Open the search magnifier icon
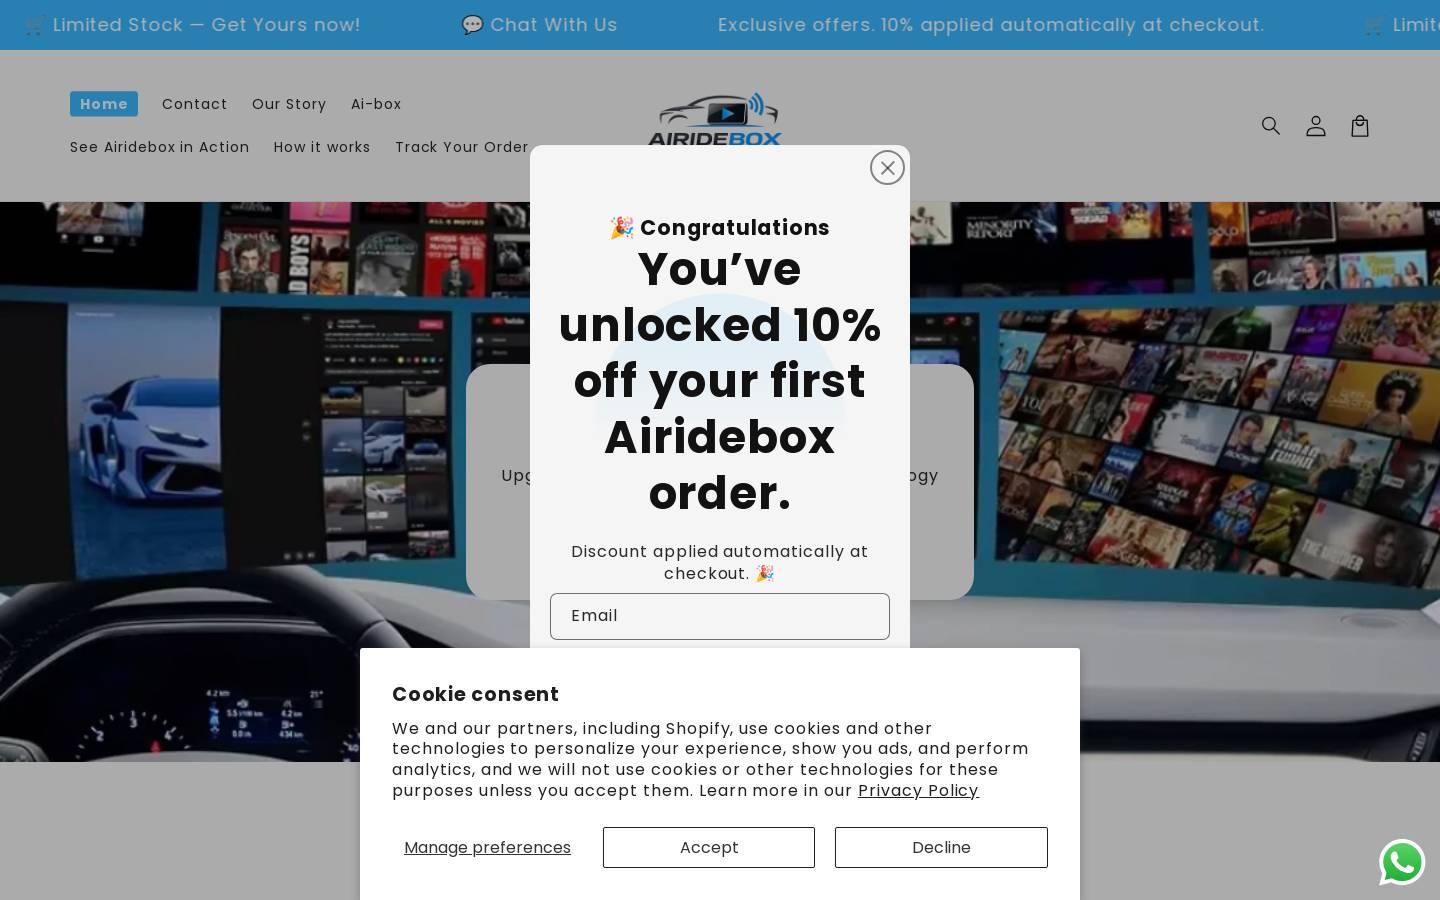 click(1271, 126)
